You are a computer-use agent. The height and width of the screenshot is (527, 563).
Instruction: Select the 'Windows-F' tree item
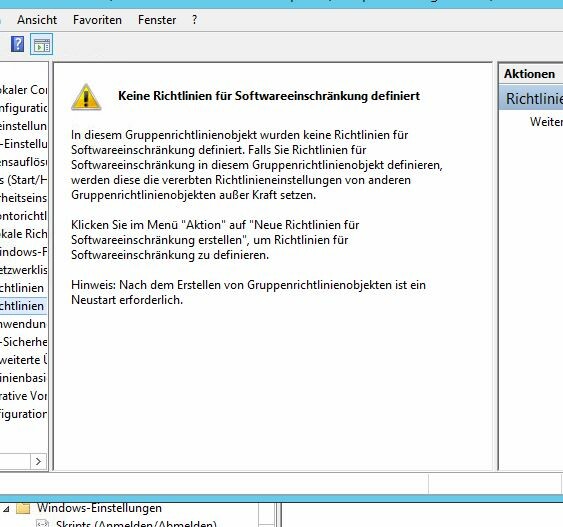(23, 252)
